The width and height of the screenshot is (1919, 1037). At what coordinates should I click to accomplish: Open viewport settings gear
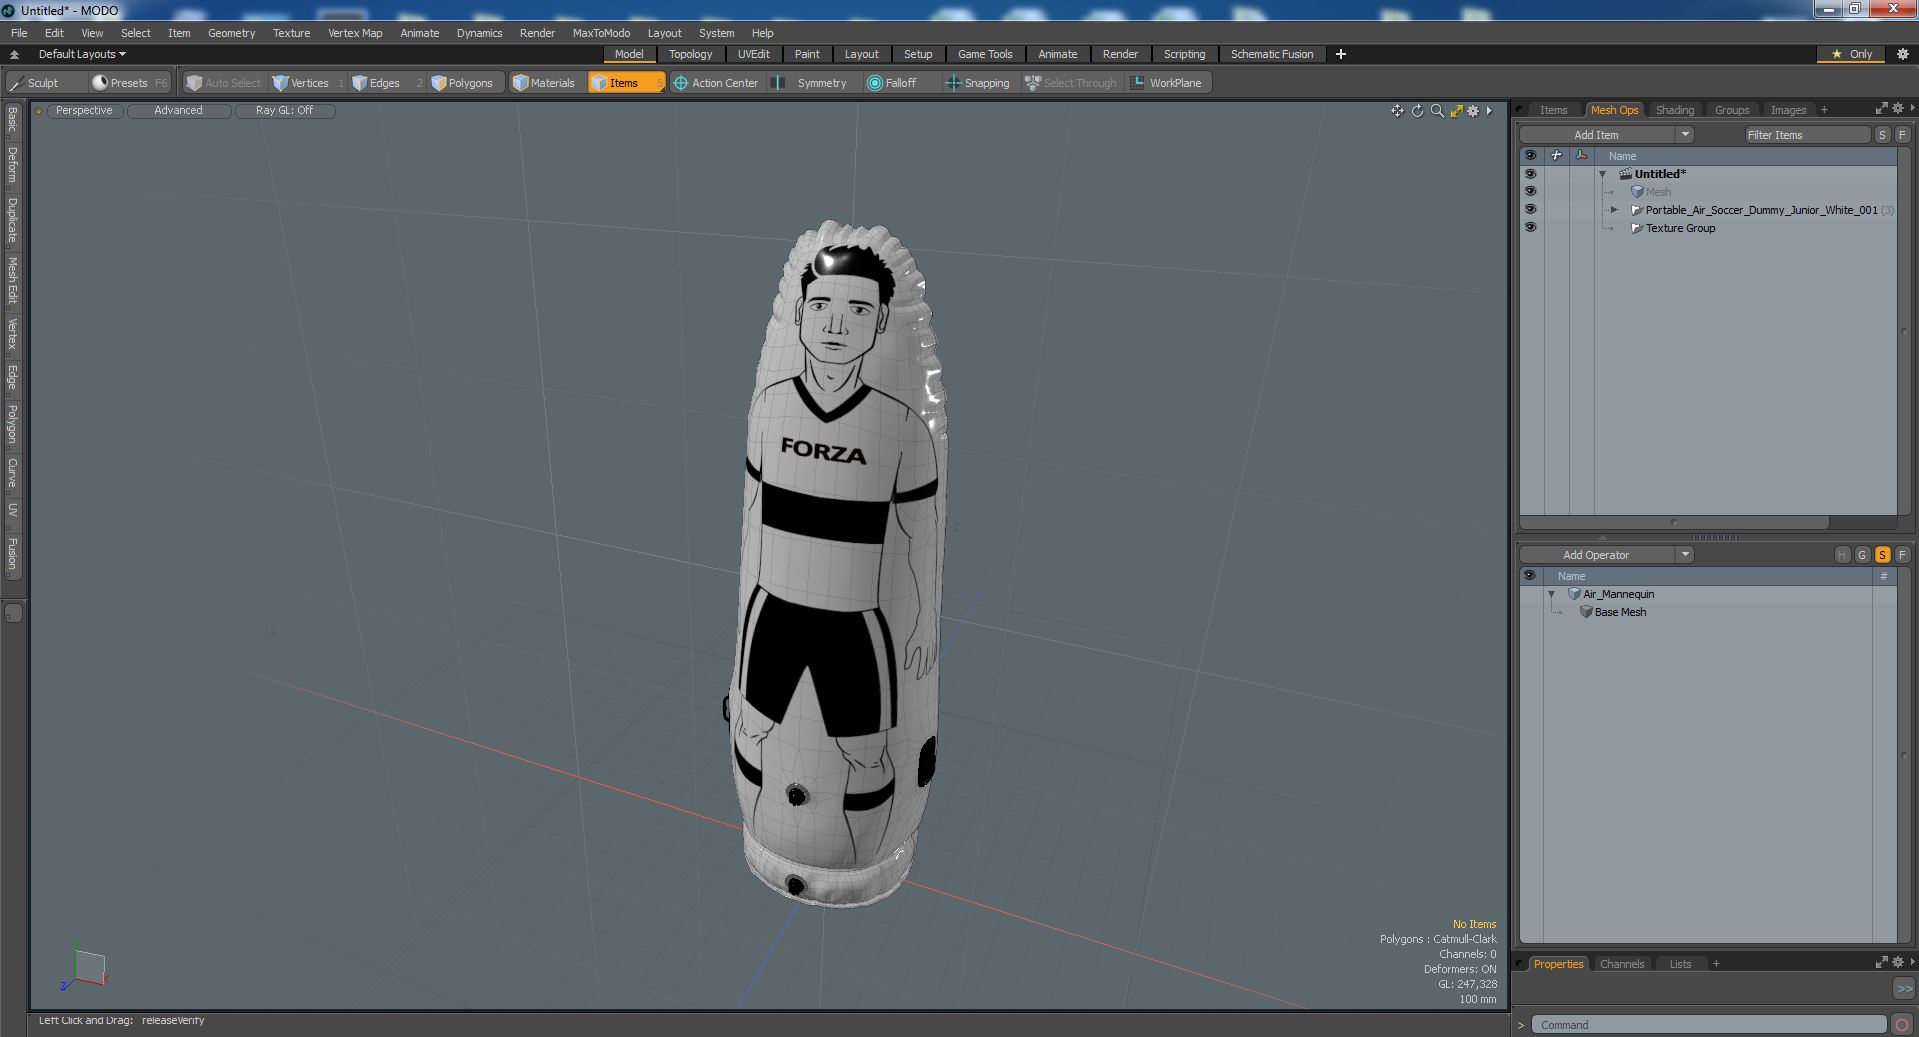[x=1473, y=111]
